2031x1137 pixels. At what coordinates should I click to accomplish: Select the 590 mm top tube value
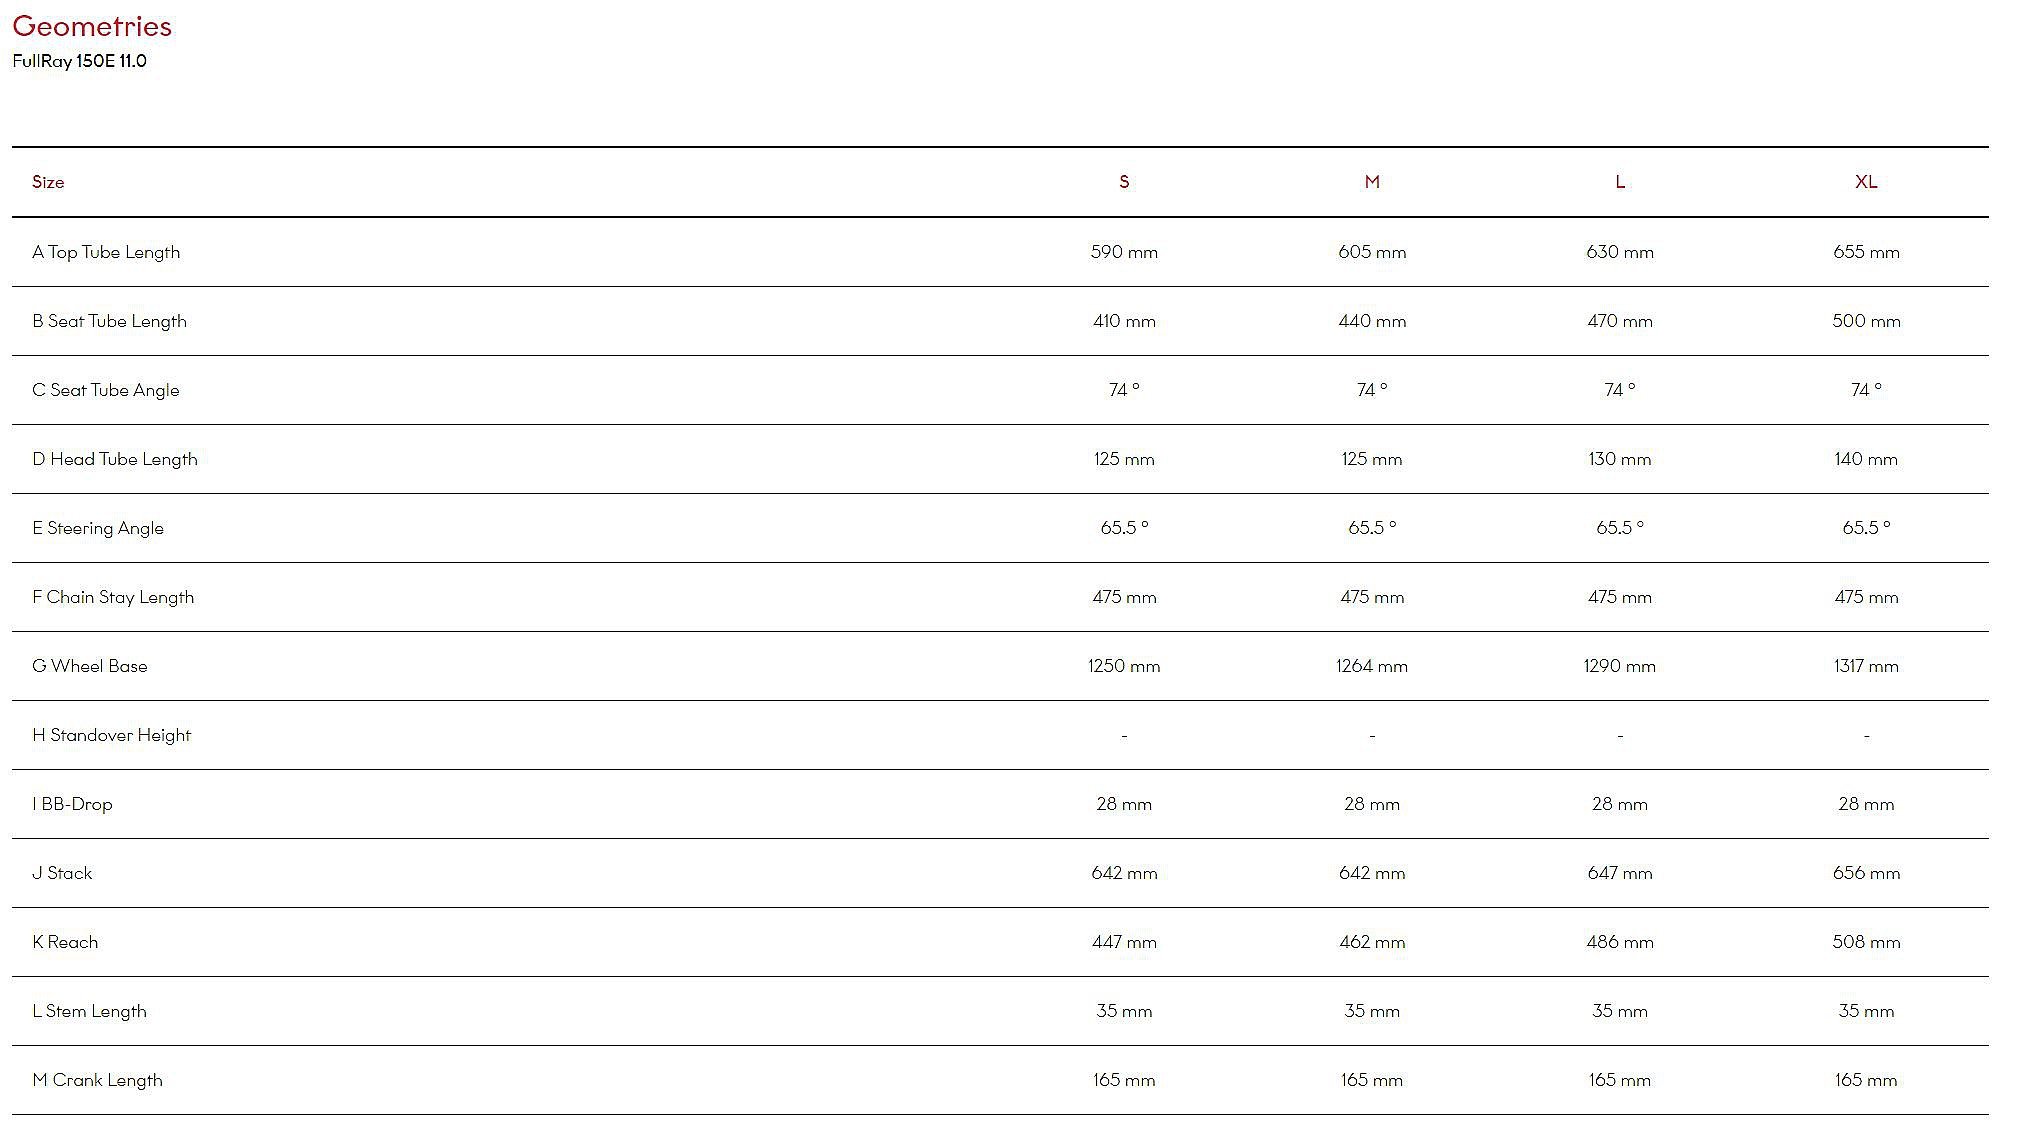pyautogui.click(x=1124, y=252)
